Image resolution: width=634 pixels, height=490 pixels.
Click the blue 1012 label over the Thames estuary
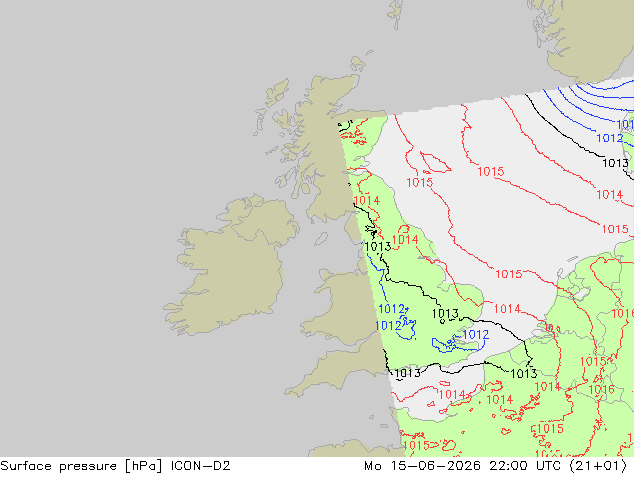476,334
